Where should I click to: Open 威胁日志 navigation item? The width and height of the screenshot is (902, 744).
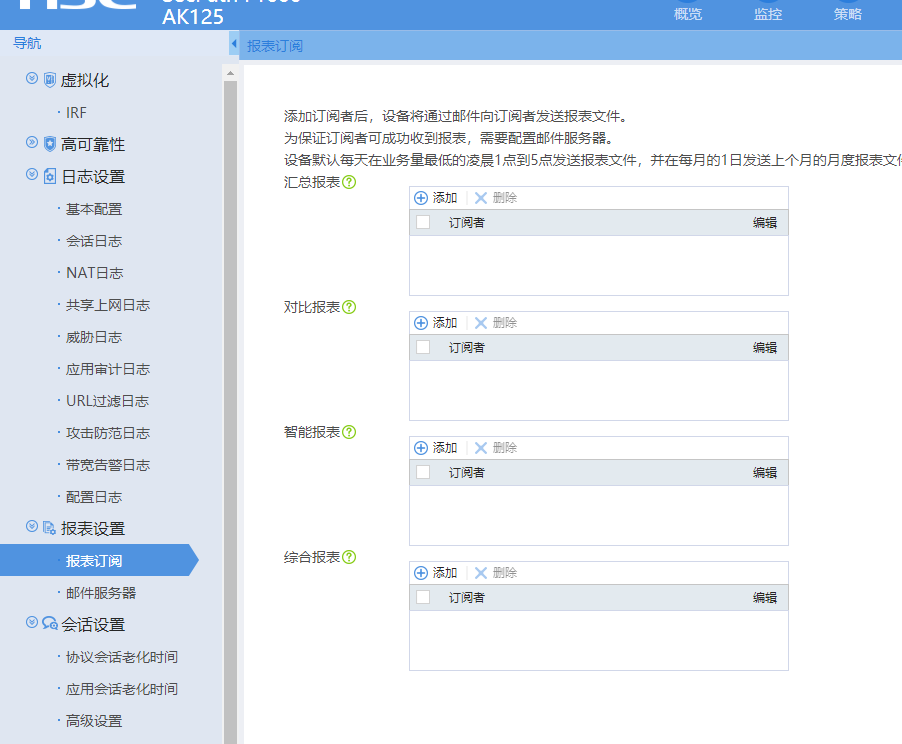pyautogui.click(x=94, y=337)
